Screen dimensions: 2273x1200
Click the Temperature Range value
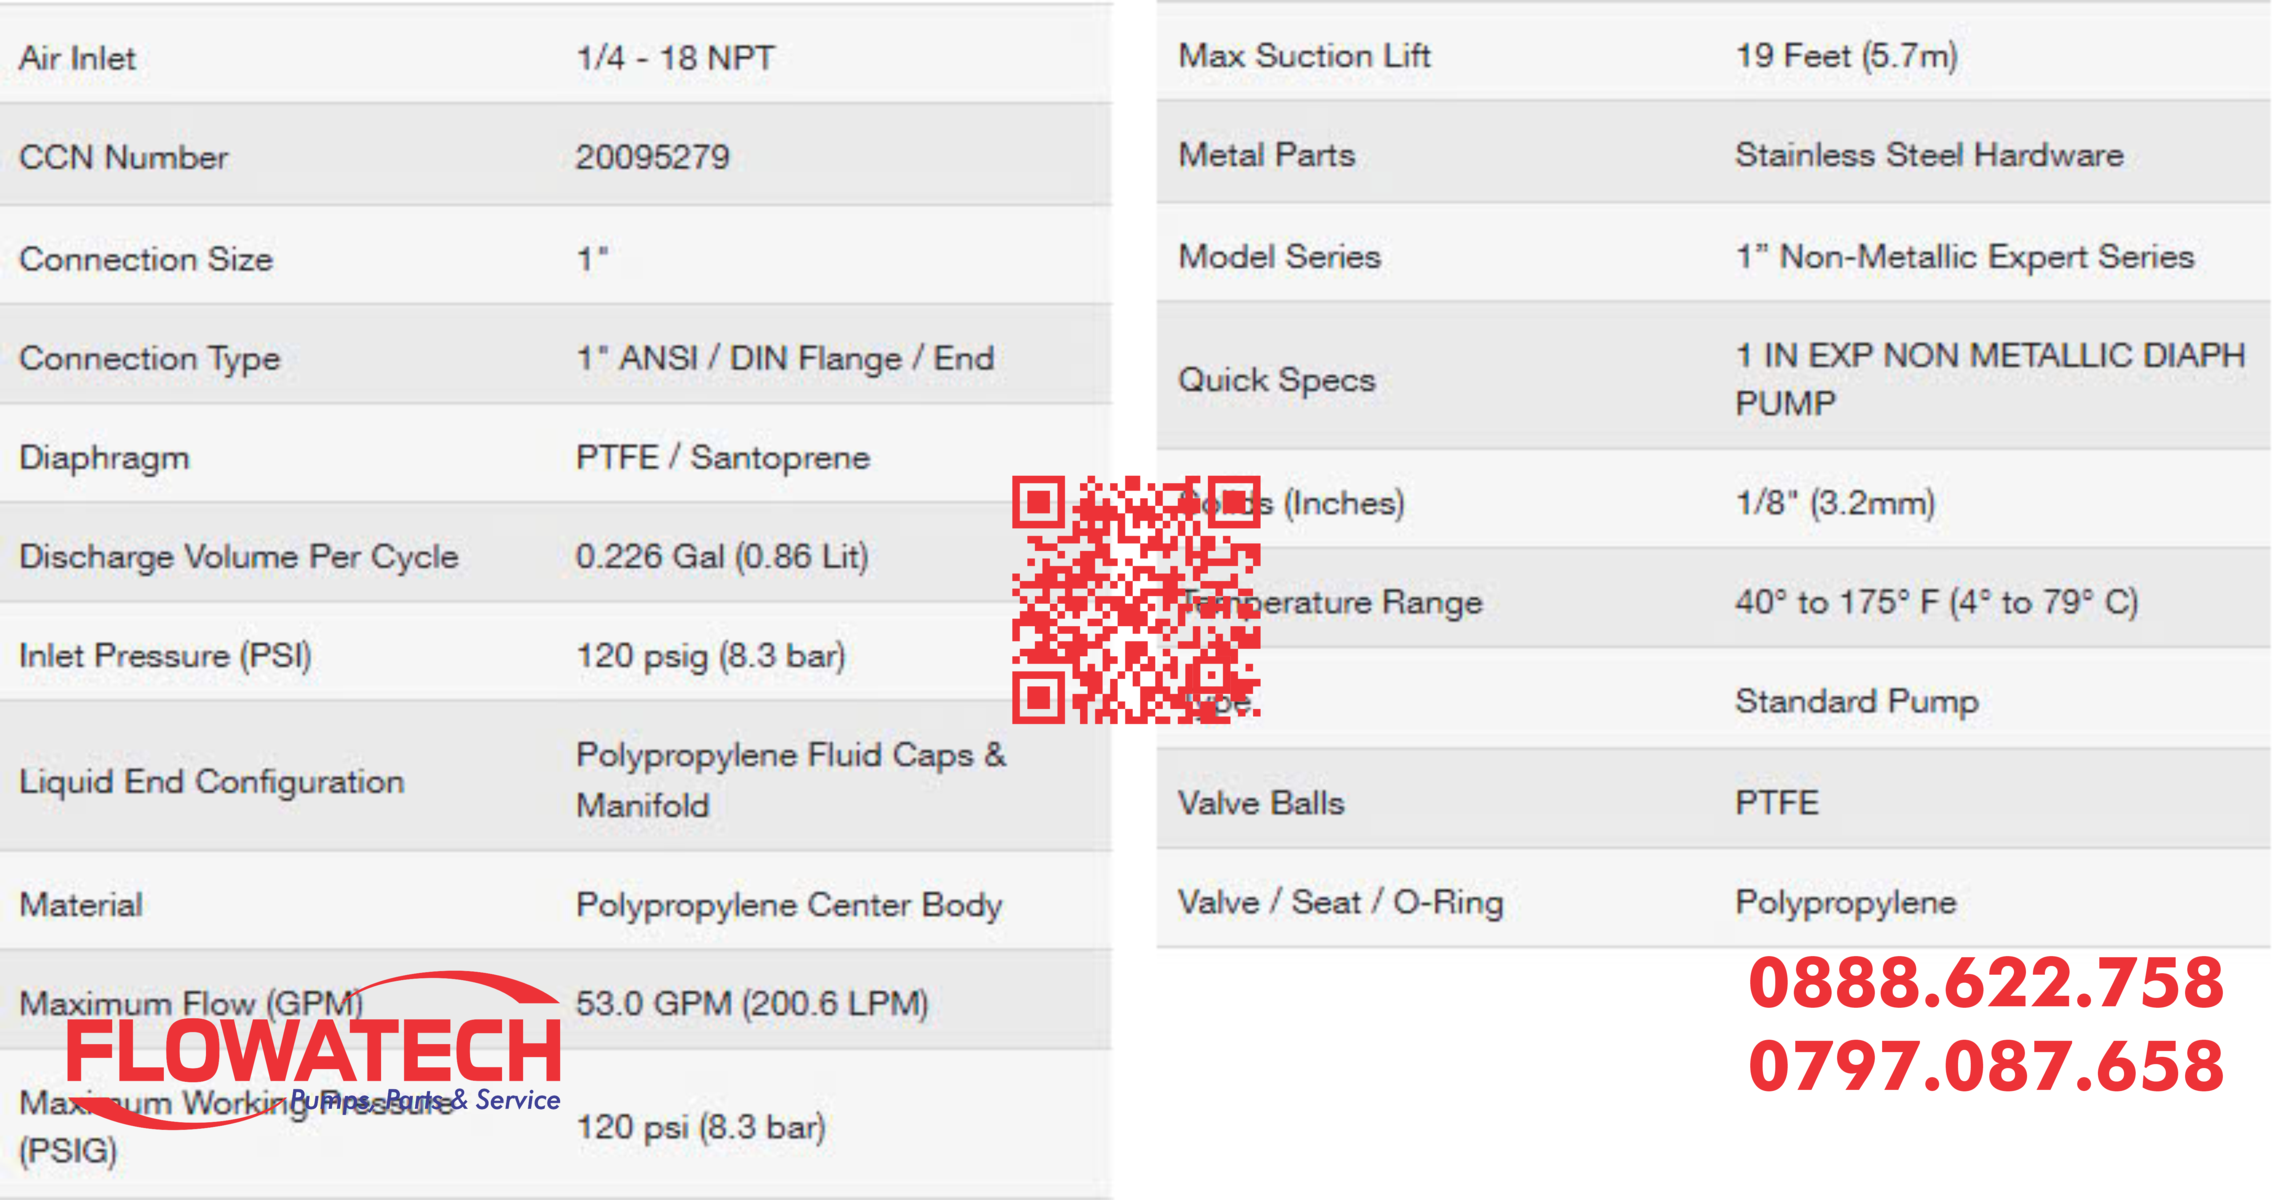click(1937, 602)
